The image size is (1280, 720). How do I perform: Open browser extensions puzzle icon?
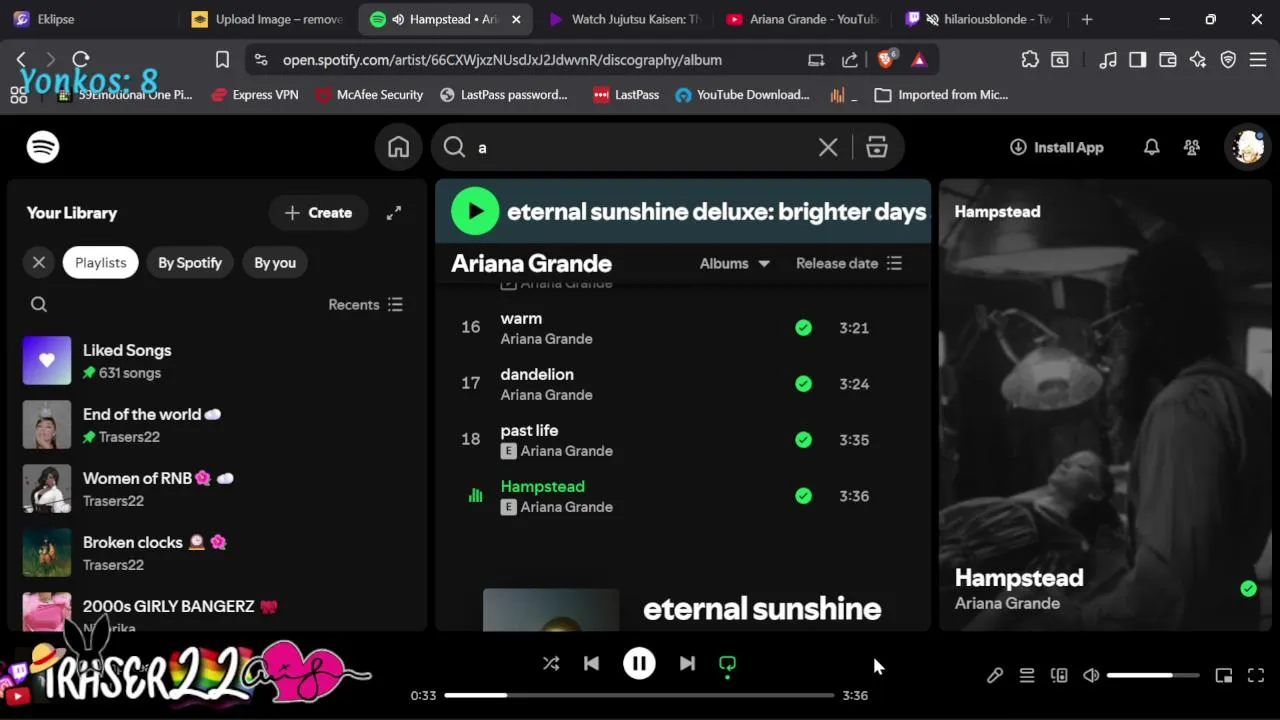(x=1030, y=60)
